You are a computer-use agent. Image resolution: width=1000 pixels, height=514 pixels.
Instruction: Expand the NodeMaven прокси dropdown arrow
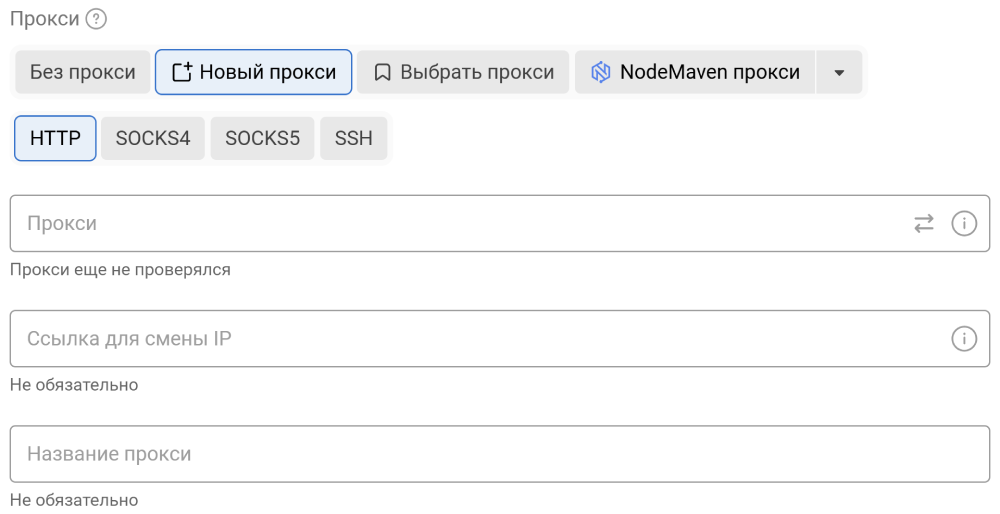point(839,72)
